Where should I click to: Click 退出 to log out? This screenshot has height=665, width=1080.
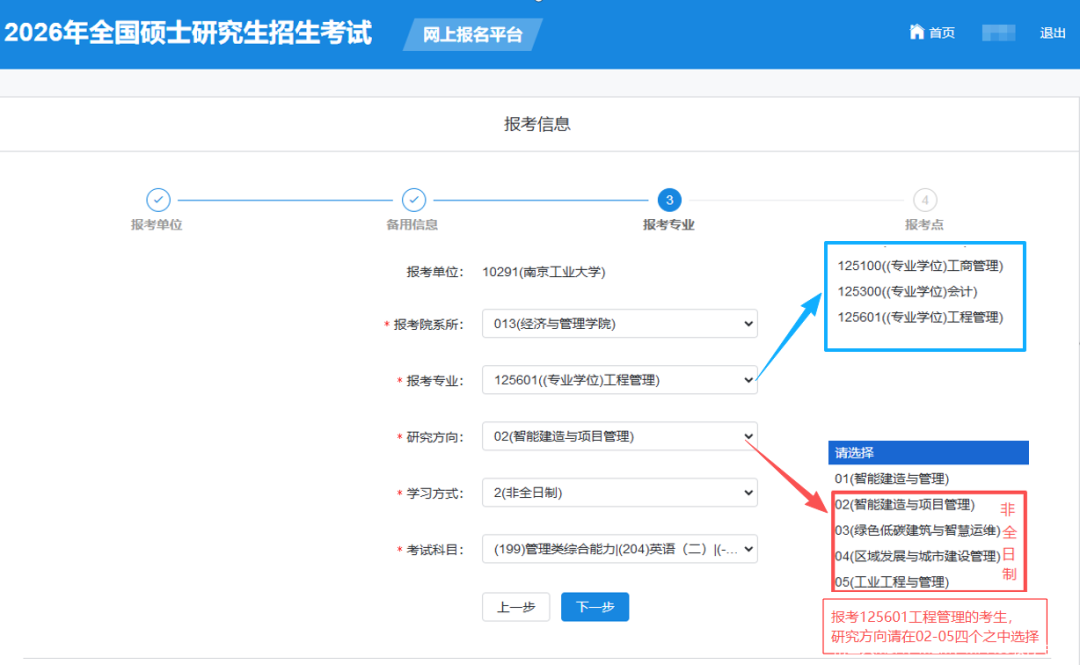[x=1052, y=32]
